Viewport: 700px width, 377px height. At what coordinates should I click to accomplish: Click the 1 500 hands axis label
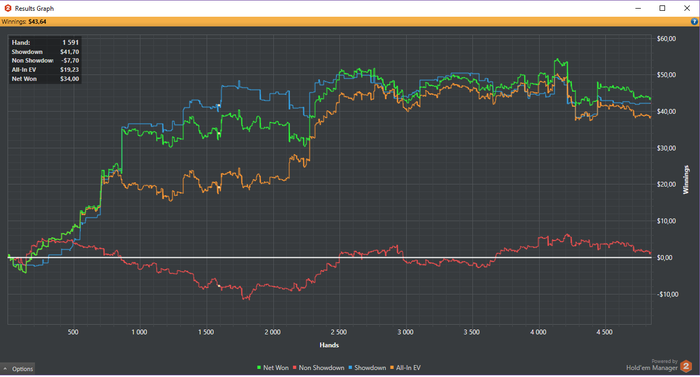[x=206, y=332]
